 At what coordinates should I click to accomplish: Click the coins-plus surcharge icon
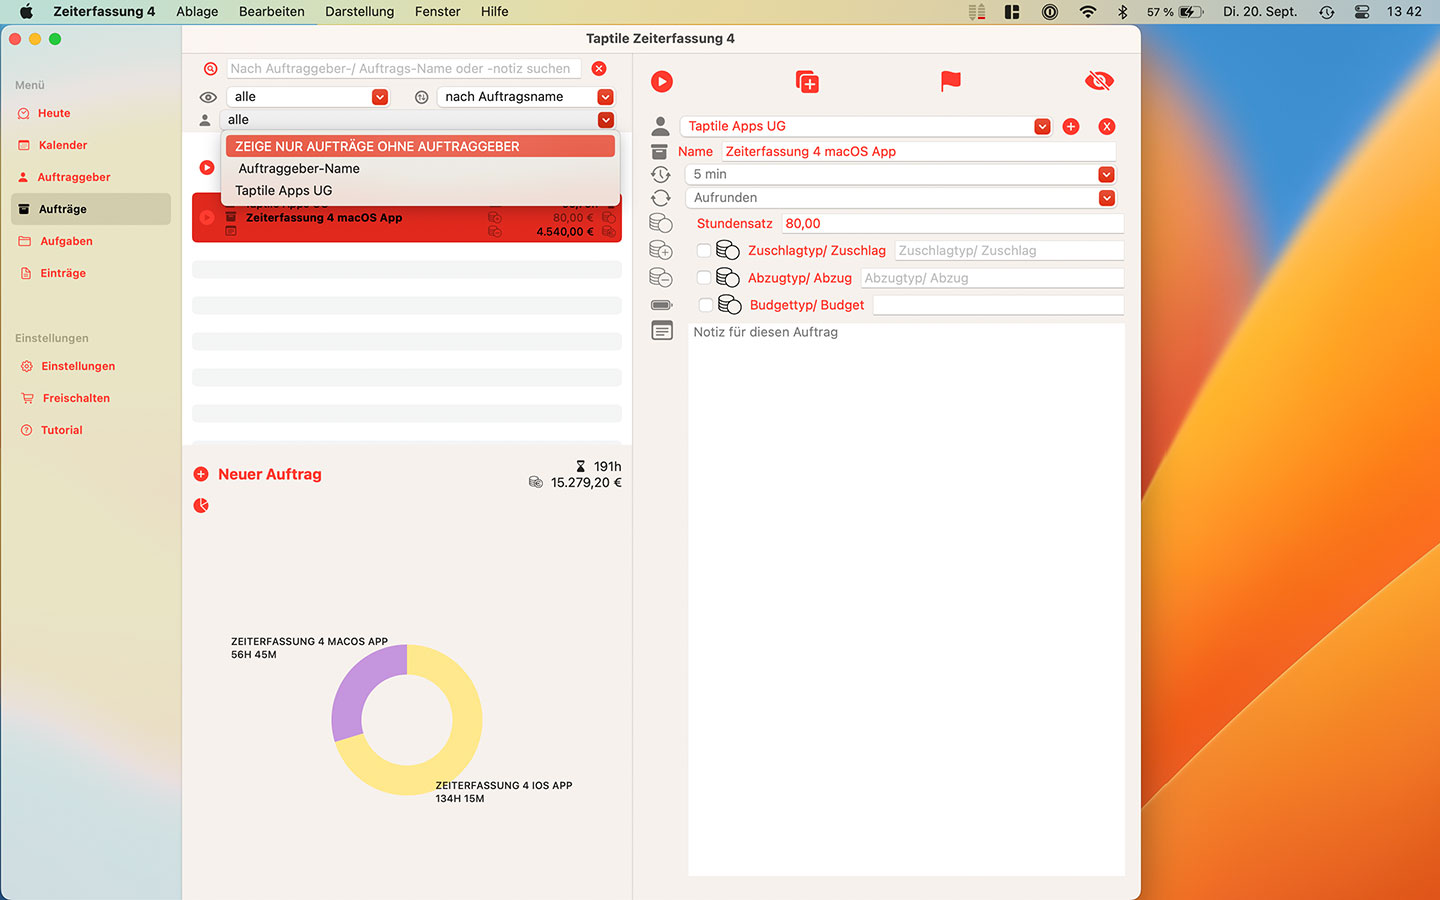tap(661, 250)
